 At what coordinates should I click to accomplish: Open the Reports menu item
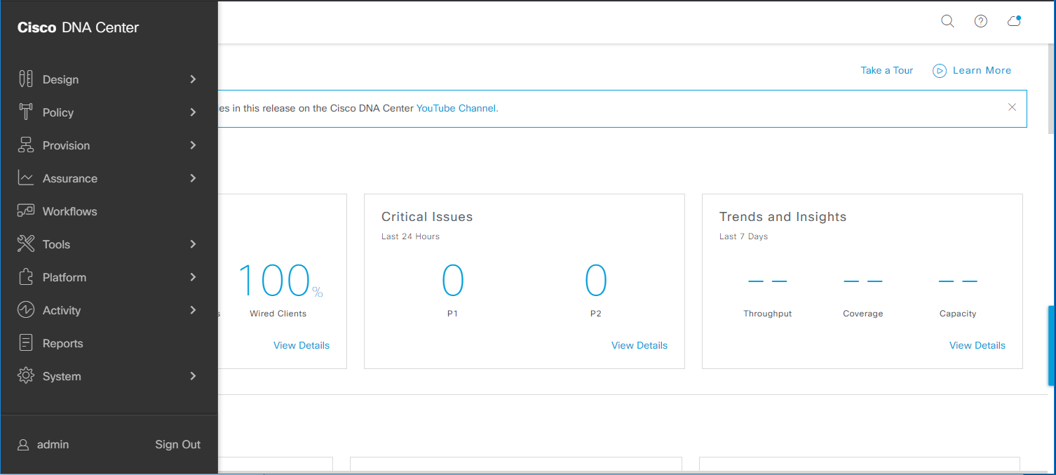tap(62, 343)
